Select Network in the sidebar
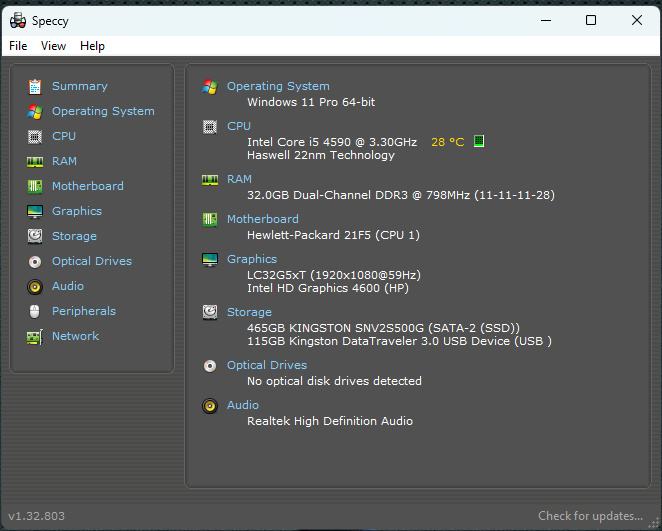The height and width of the screenshot is (531, 662). pyautogui.click(x=75, y=336)
